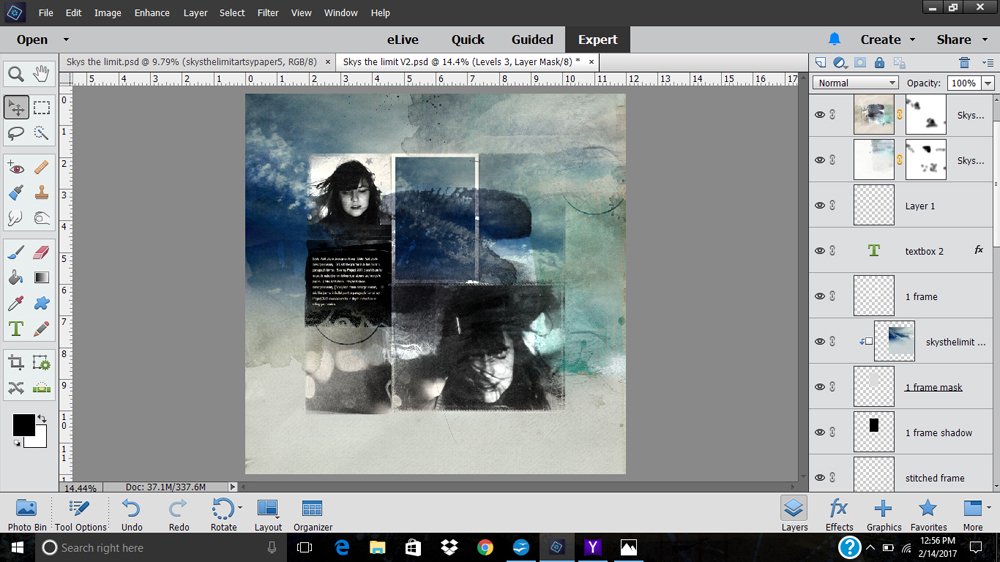Select the Content-Aware Move tool
1000x562 pixels.
click(x=16, y=388)
